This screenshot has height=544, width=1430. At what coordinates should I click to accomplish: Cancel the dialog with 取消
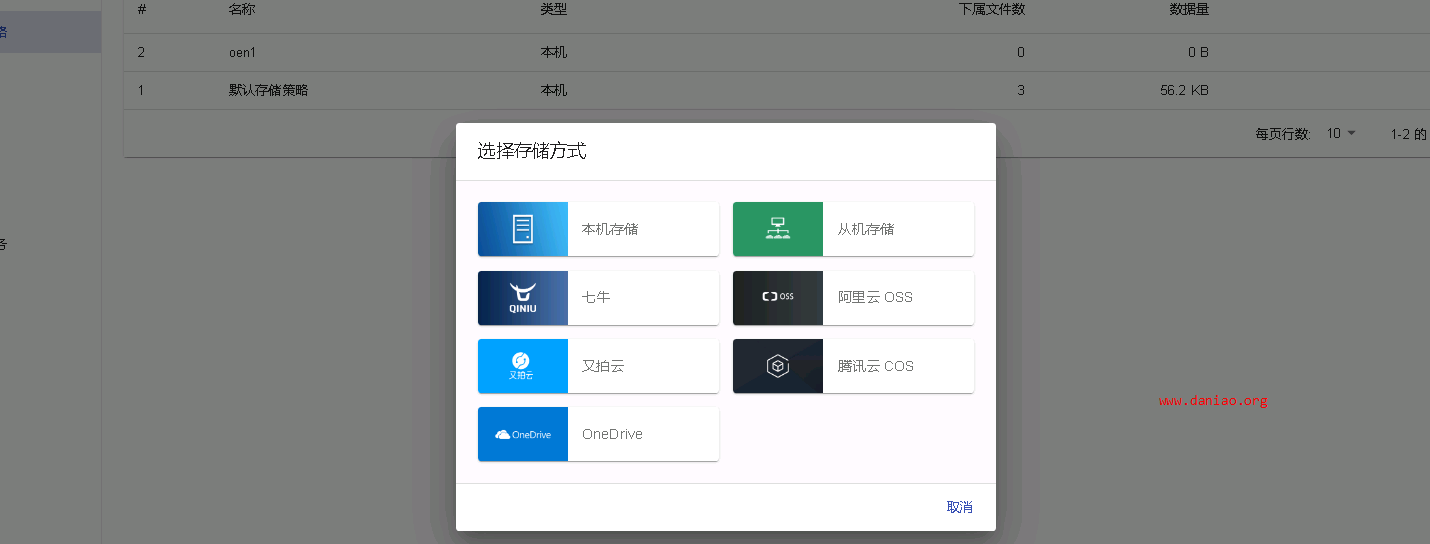click(960, 507)
